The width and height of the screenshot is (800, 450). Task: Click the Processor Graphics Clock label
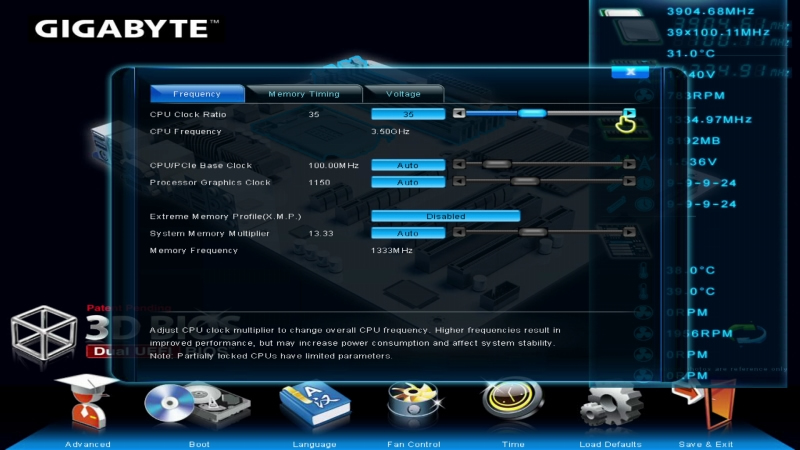210,182
